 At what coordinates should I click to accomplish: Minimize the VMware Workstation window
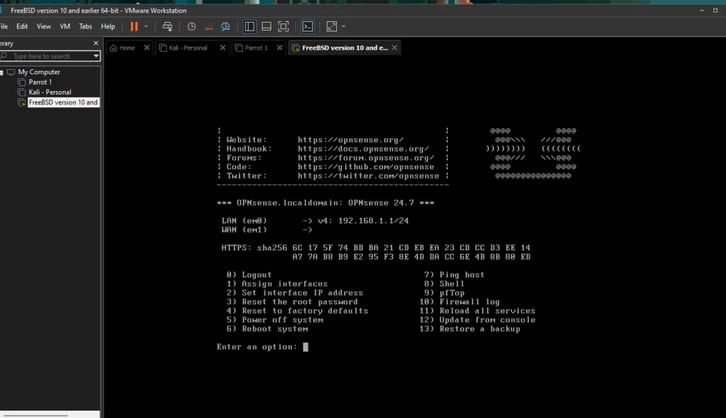coord(702,10)
